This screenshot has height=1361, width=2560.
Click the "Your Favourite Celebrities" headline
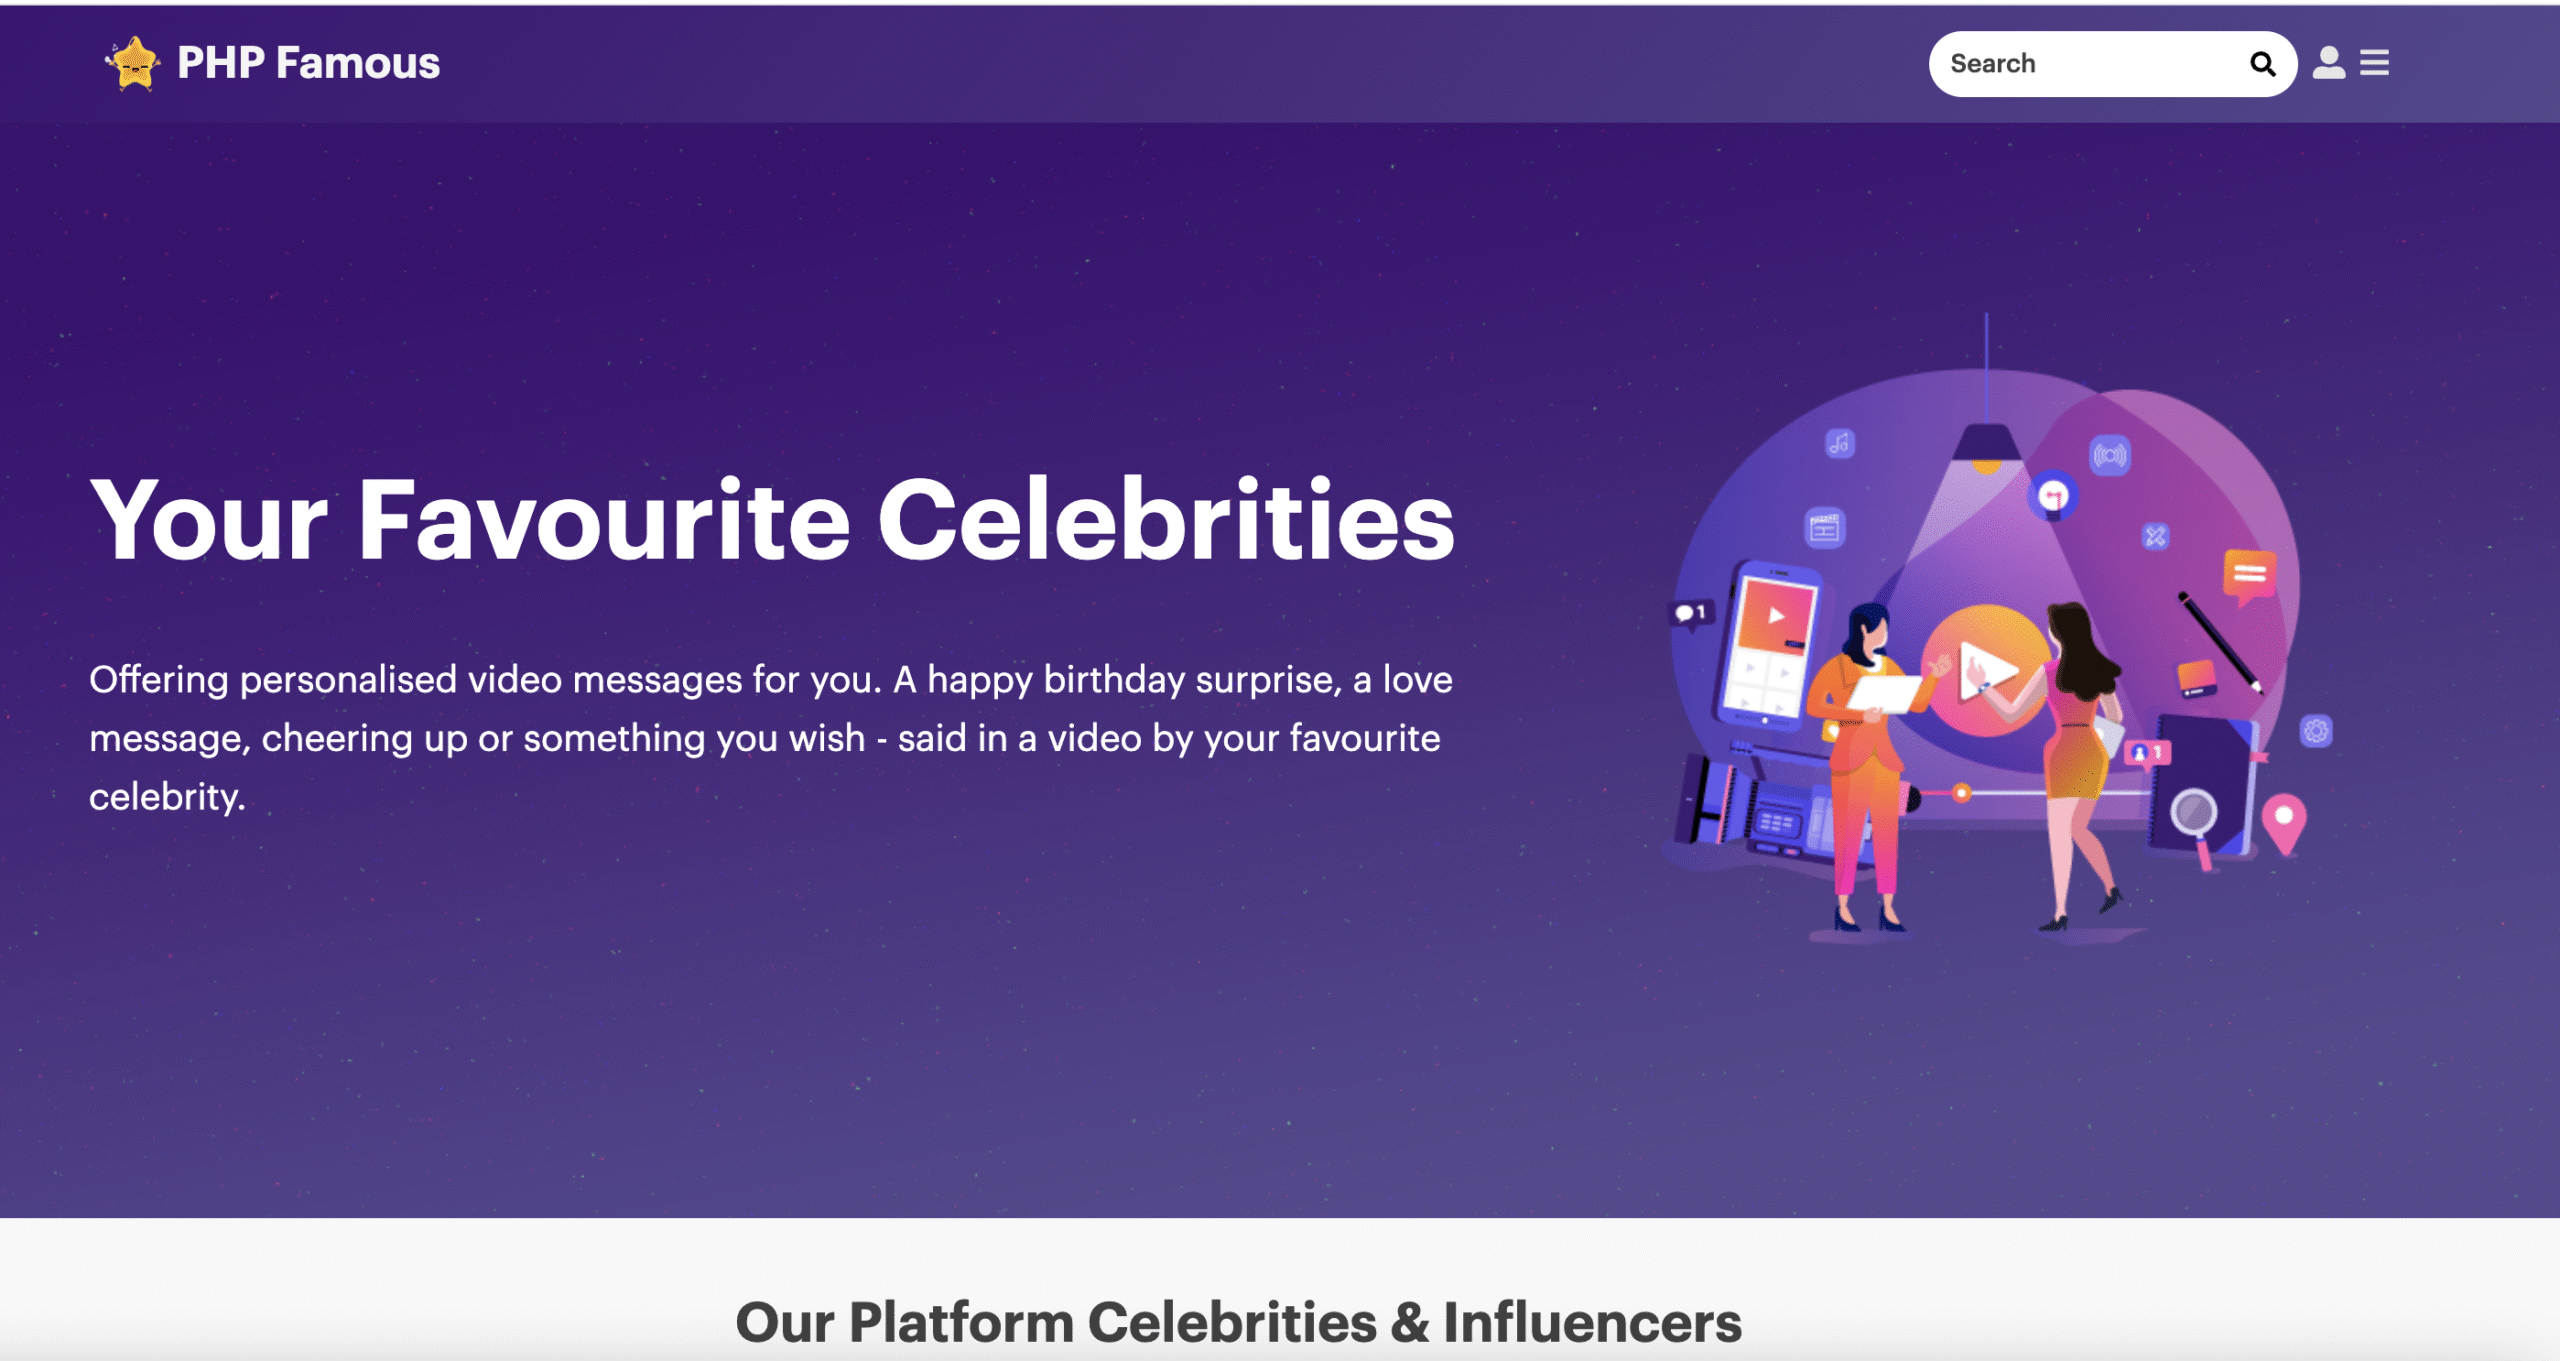tap(772, 520)
